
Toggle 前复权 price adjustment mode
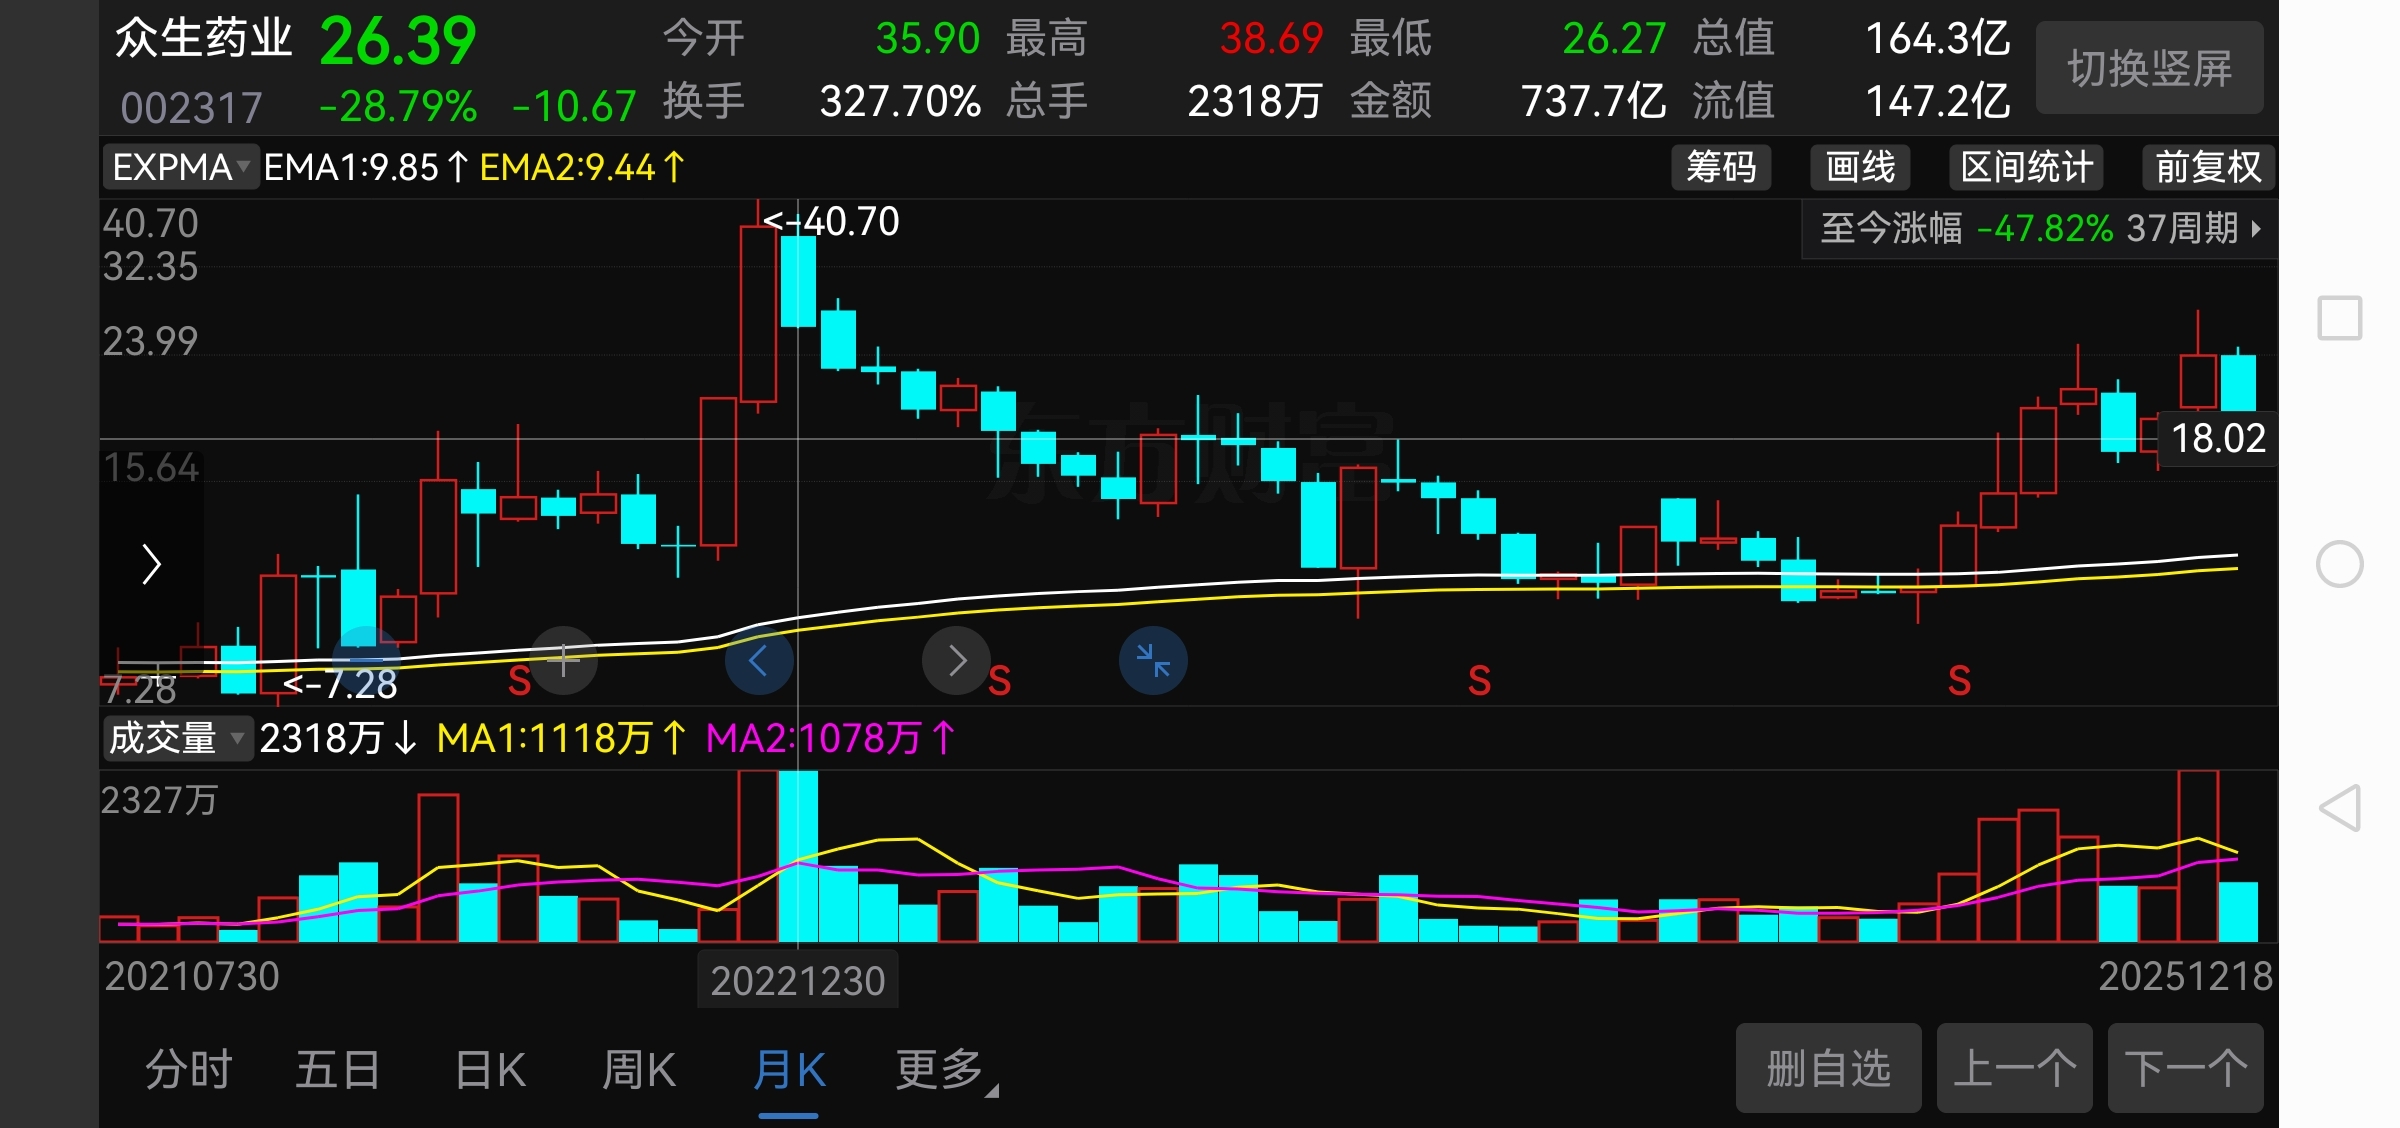coord(2207,167)
